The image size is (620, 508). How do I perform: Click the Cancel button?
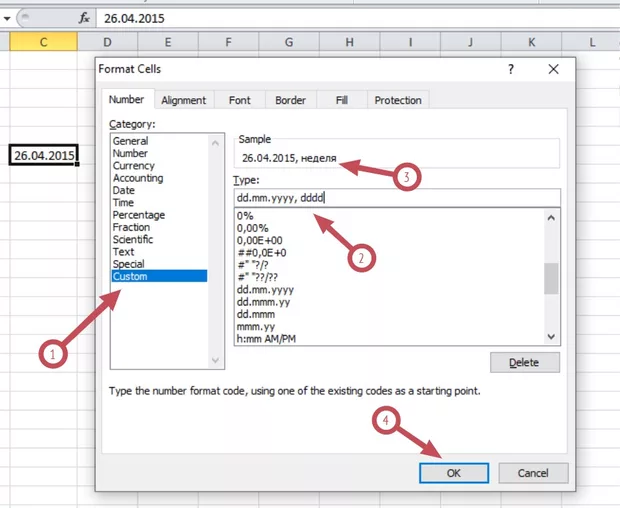533,473
